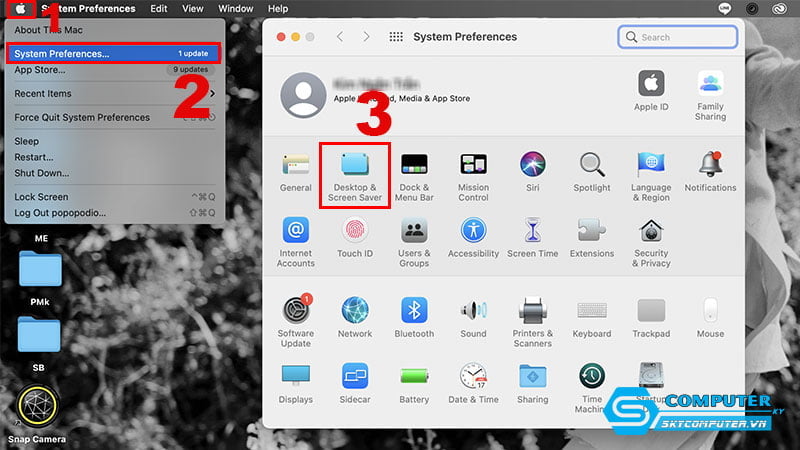Expand the Recent Items submenu
The image size is (800, 450).
coord(114,94)
